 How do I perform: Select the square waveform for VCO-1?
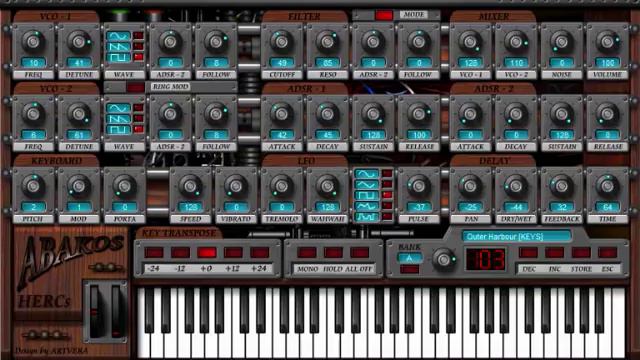pyautogui.click(x=119, y=57)
